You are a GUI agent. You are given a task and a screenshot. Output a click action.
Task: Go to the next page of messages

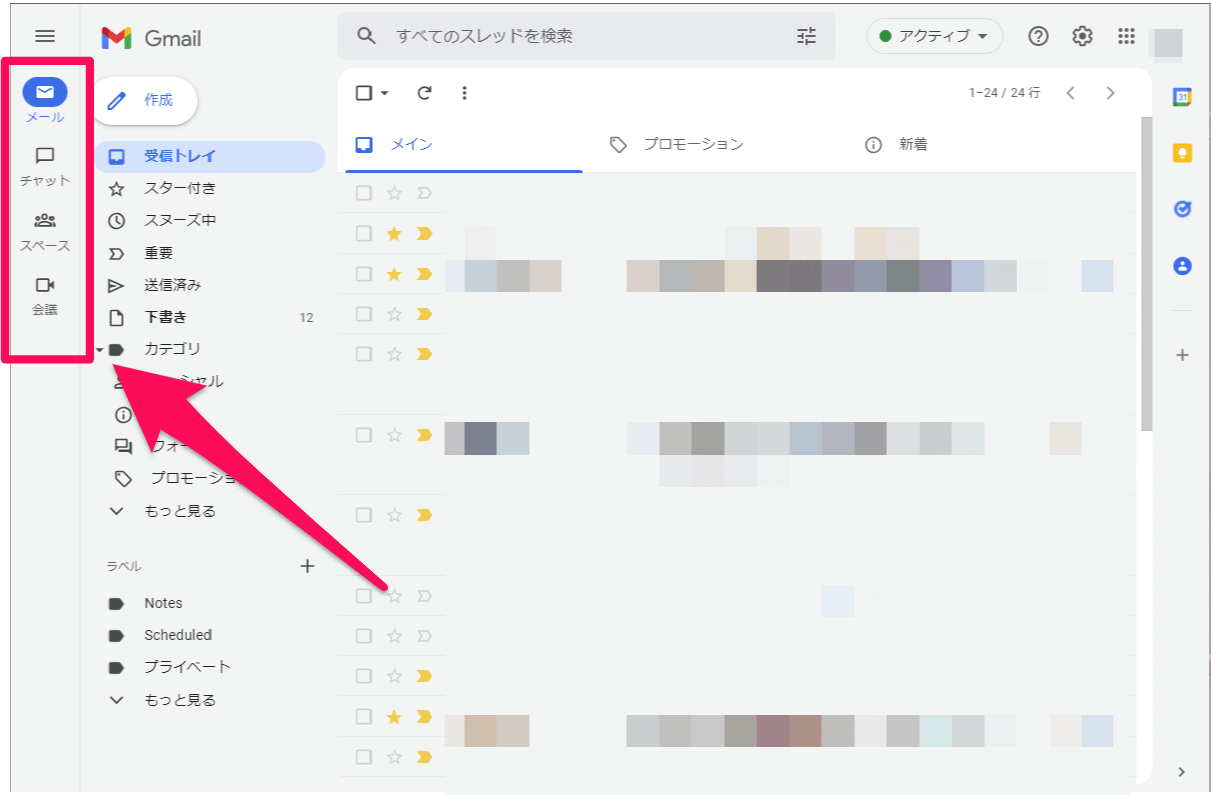point(1110,93)
